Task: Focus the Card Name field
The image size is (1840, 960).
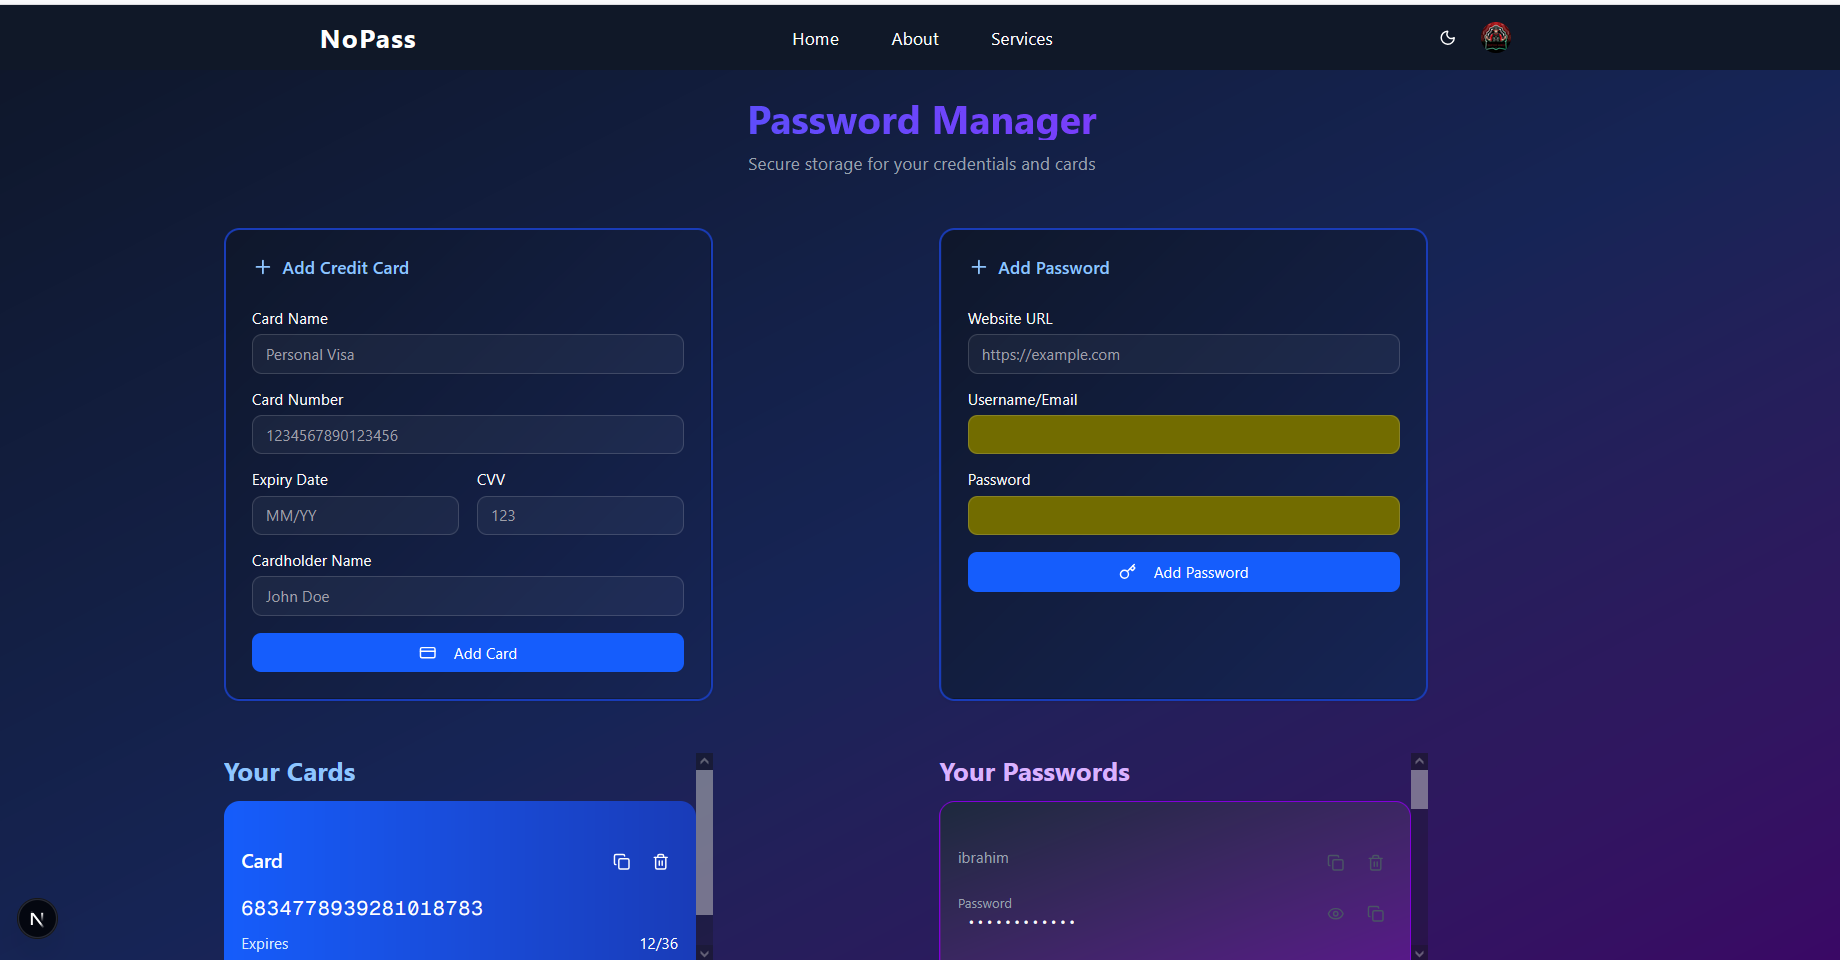Action: (467, 354)
